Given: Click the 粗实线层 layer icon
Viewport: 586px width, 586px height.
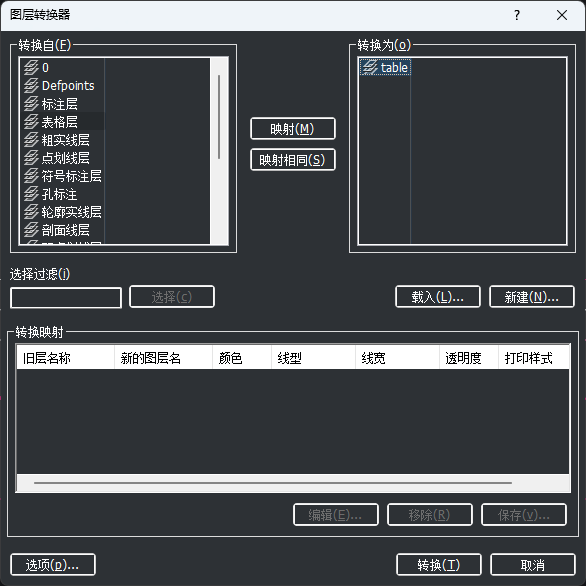Looking at the screenshot, I should pos(31,140).
